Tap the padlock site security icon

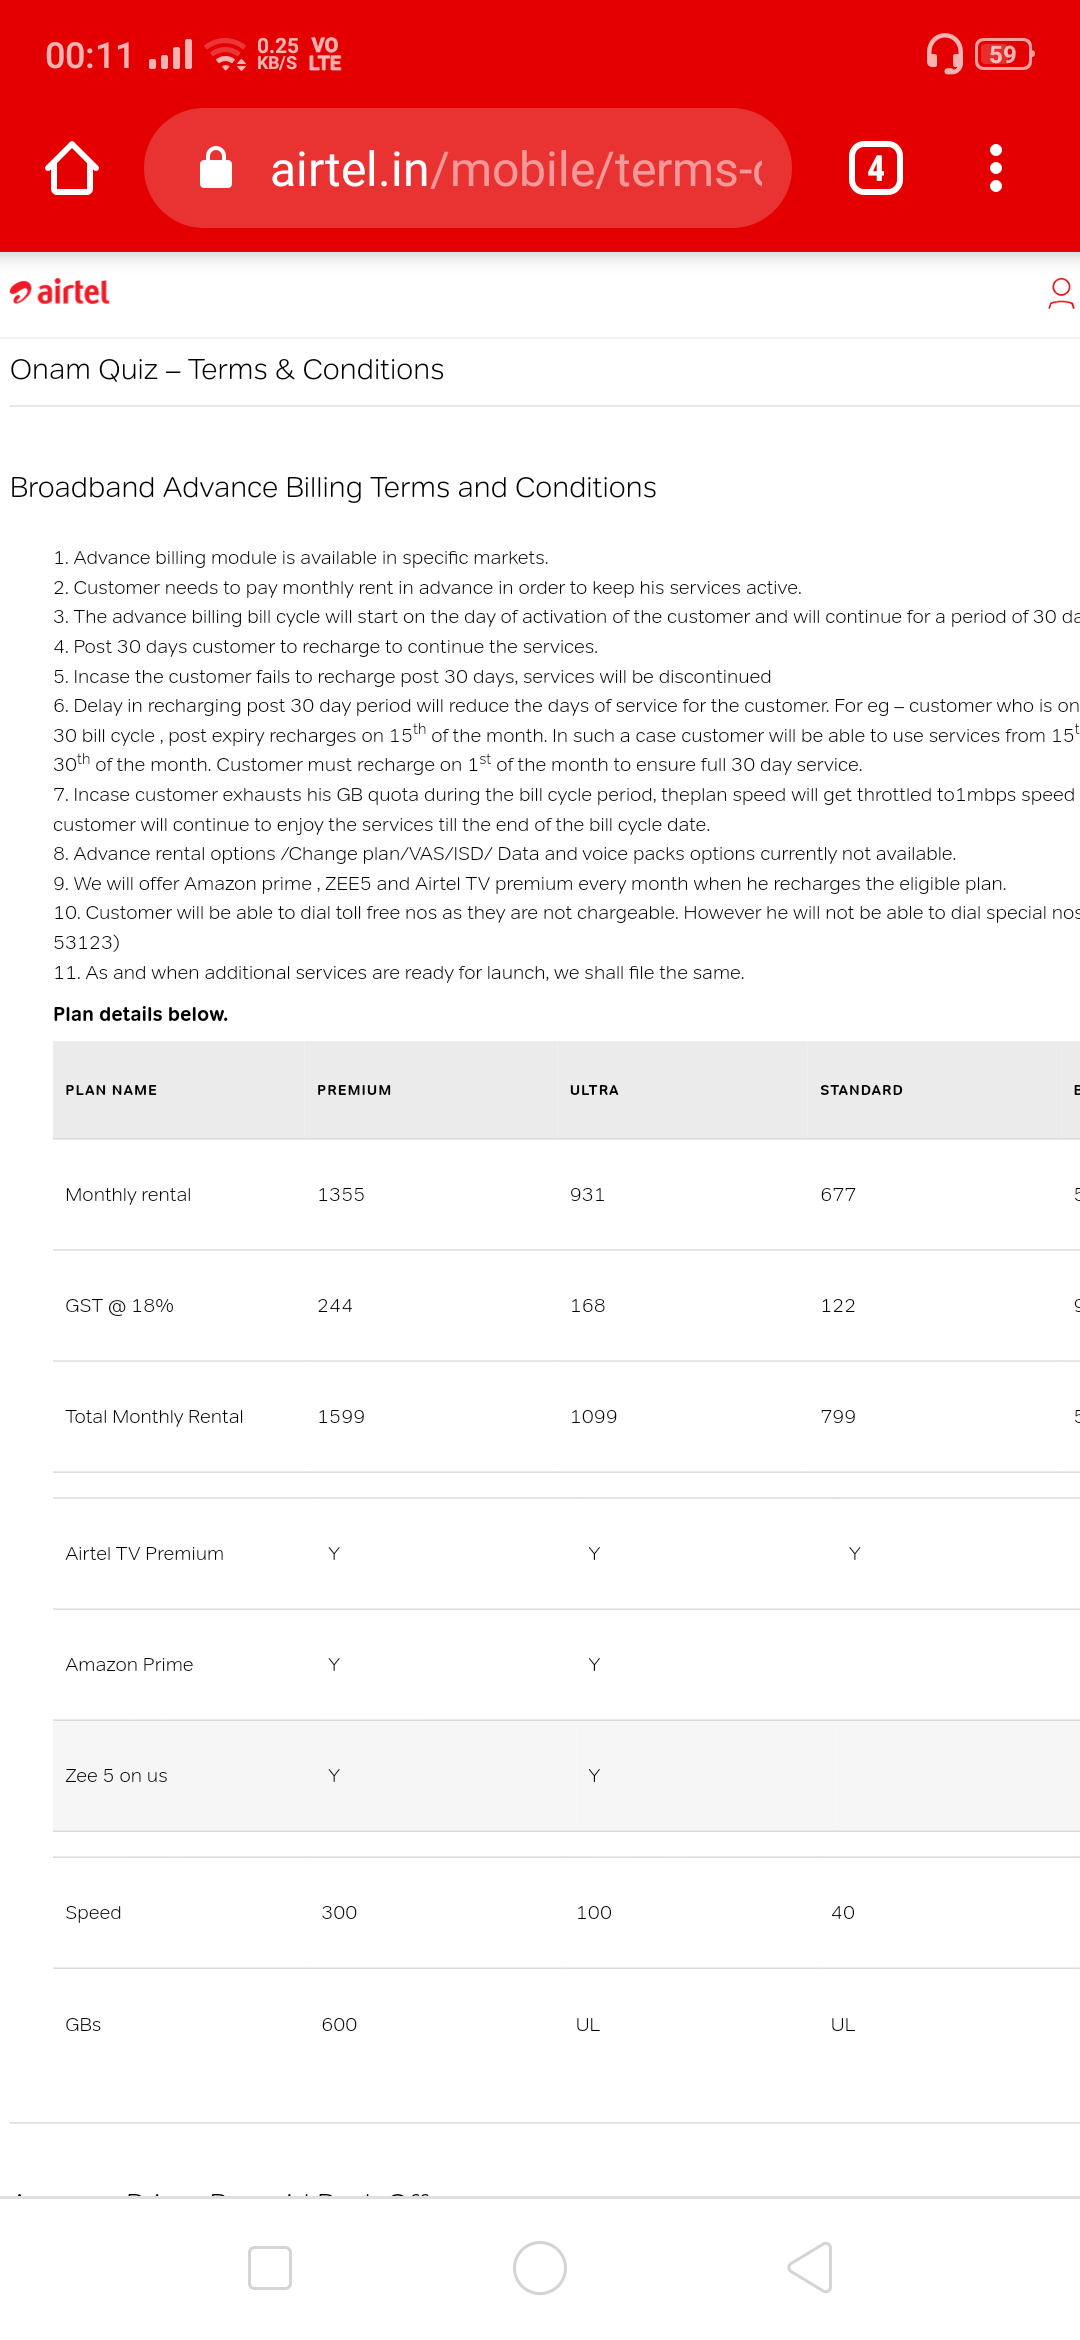click(216, 168)
